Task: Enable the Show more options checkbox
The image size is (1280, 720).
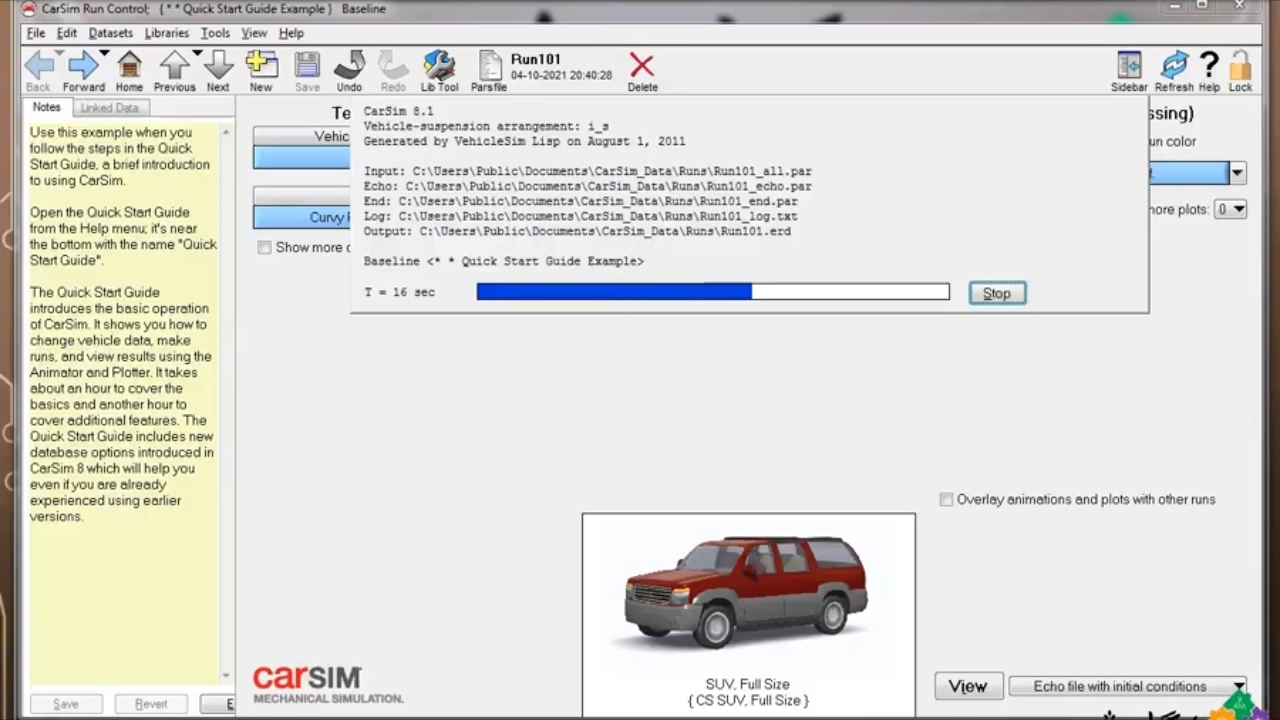Action: 264,247
